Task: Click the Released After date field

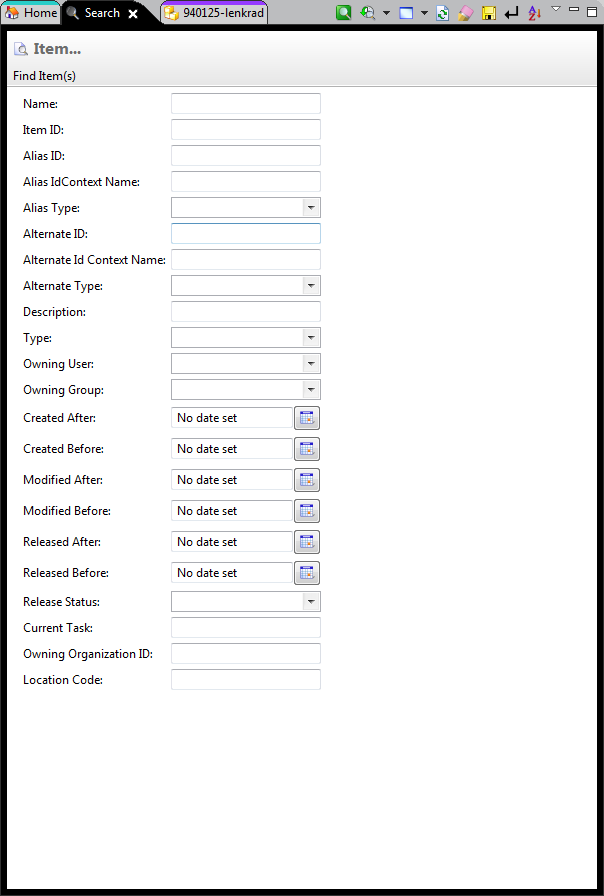Action: pos(232,542)
